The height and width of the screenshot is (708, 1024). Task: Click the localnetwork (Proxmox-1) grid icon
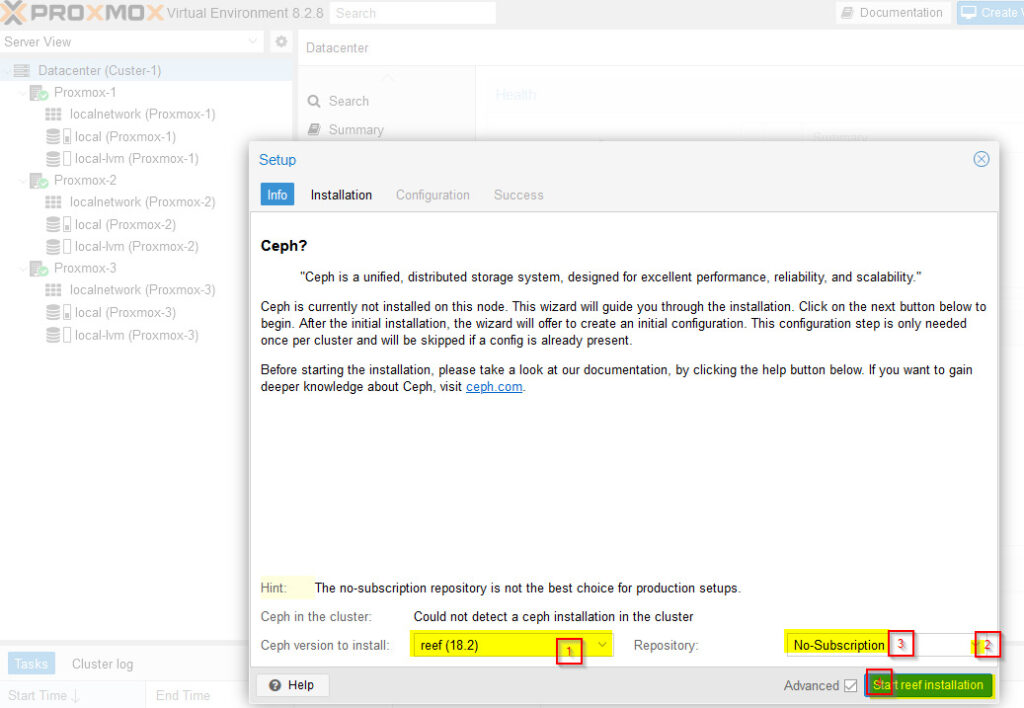point(54,114)
